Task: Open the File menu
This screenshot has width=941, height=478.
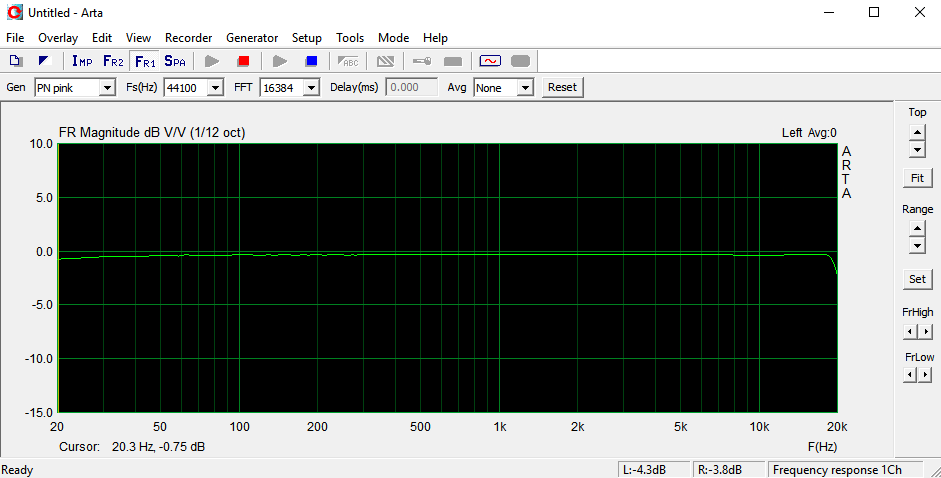Action: 15,38
